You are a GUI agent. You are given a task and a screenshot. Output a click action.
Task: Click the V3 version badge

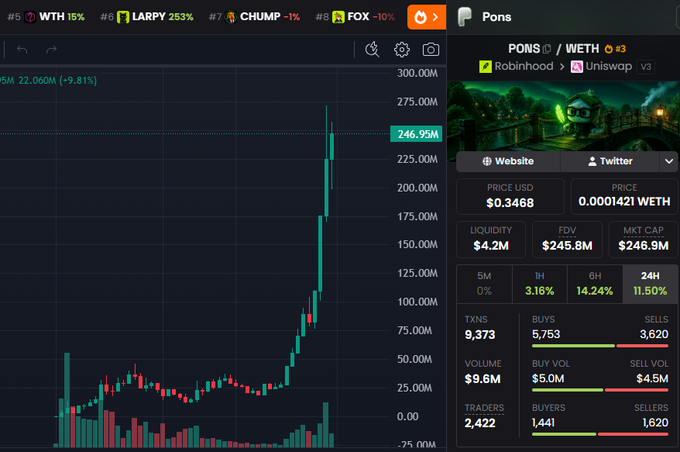coord(646,67)
